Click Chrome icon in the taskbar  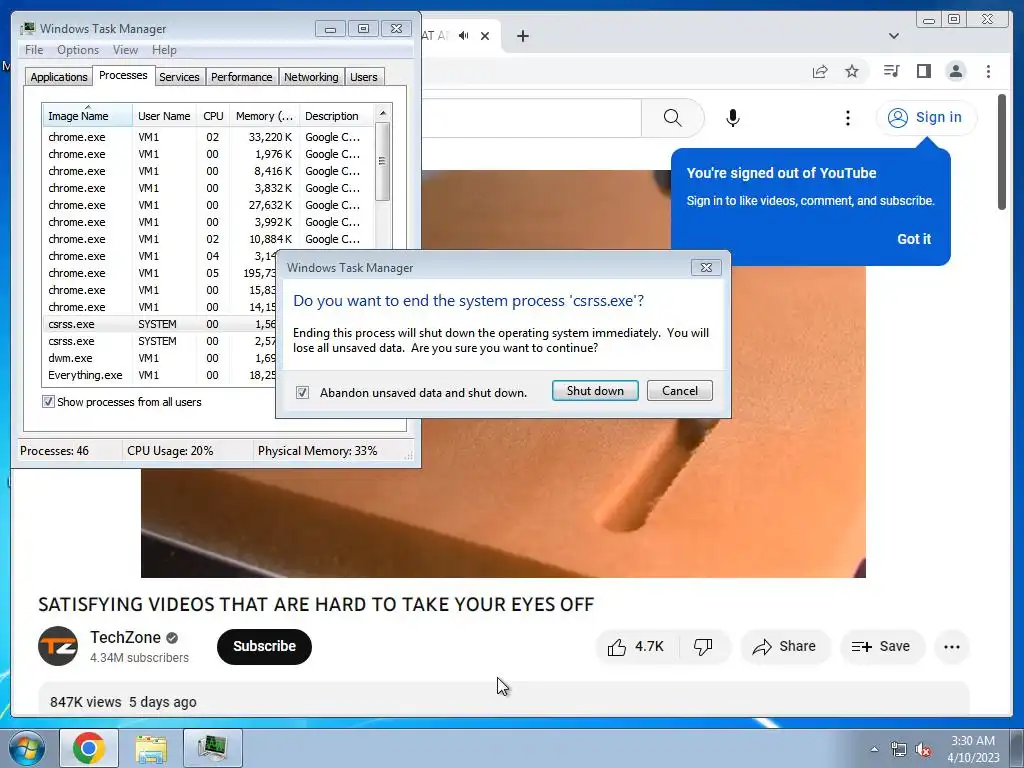pyautogui.click(x=89, y=748)
